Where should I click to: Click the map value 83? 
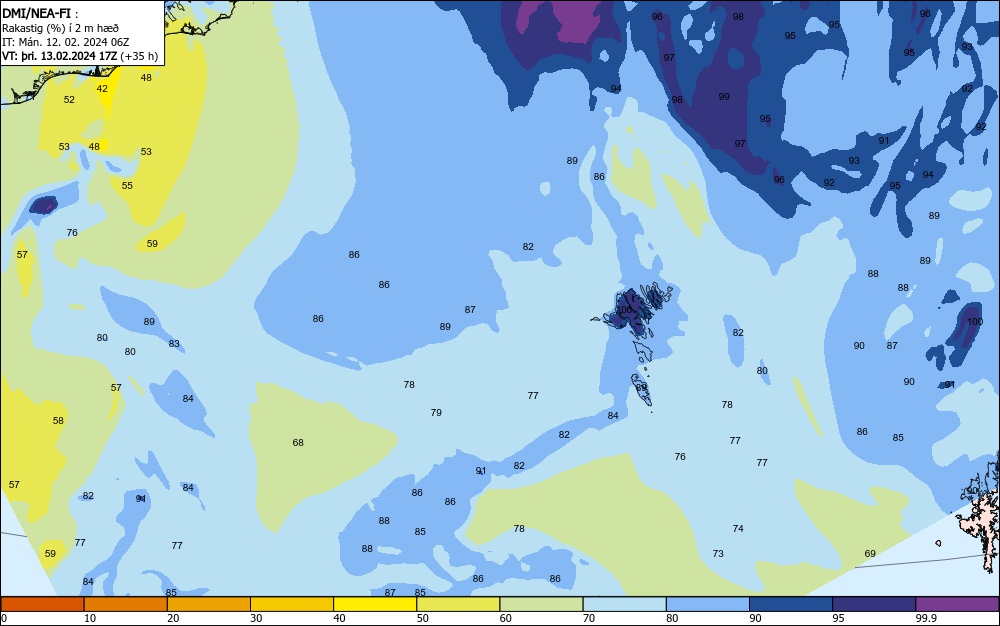pyautogui.click(x=174, y=344)
